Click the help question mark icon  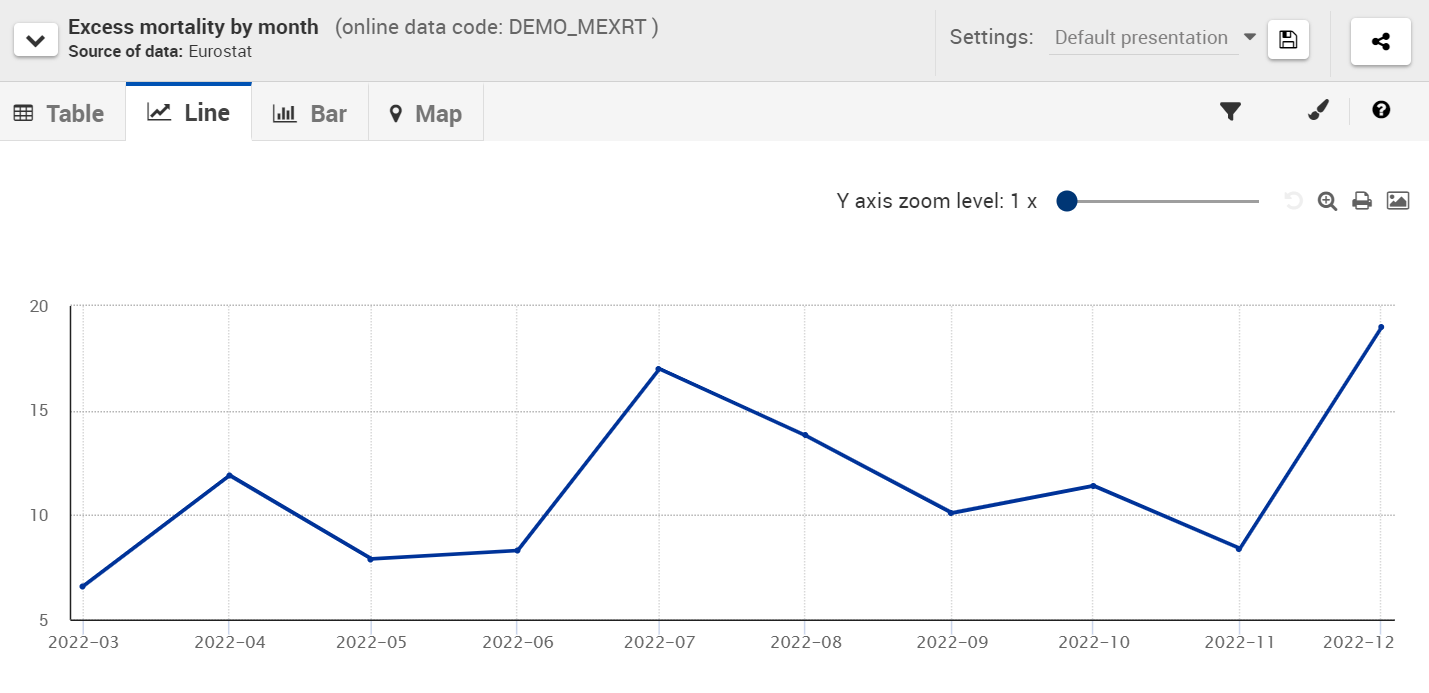click(1381, 110)
